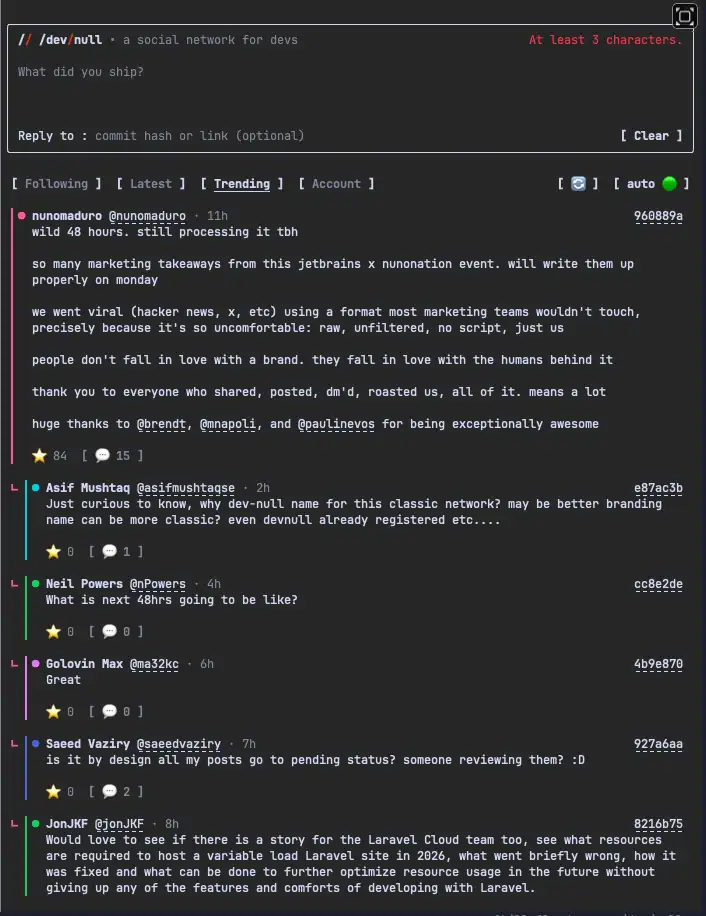Click the @brendt mention
The height and width of the screenshot is (916, 706).
pyautogui.click(x=161, y=424)
